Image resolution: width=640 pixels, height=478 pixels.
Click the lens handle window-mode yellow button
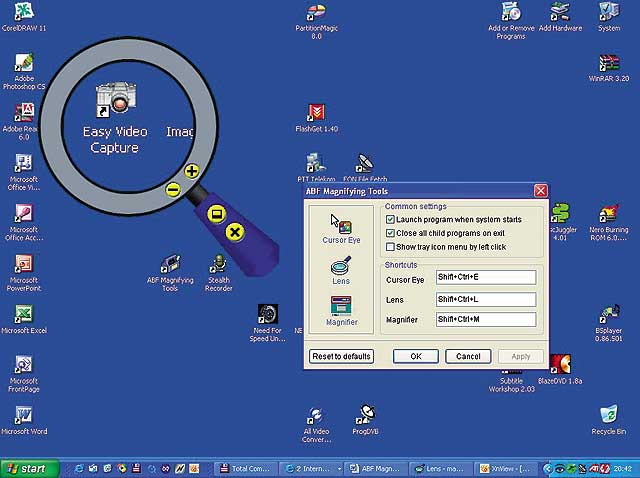tap(216, 213)
